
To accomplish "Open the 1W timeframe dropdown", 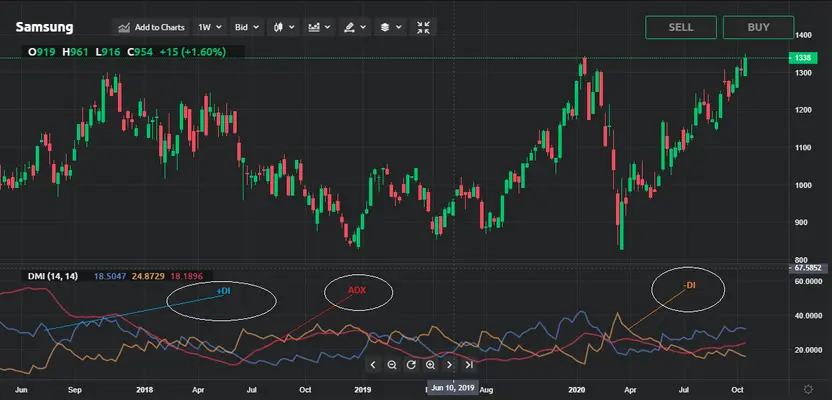I will (x=208, y=27).
